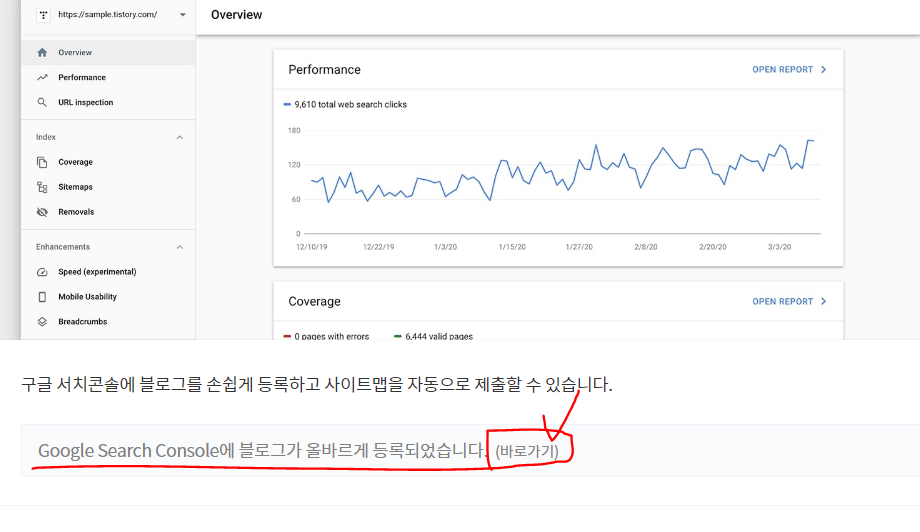Click the Performance trend-line icon
This screenshot has width=920, height=532.
42,77
